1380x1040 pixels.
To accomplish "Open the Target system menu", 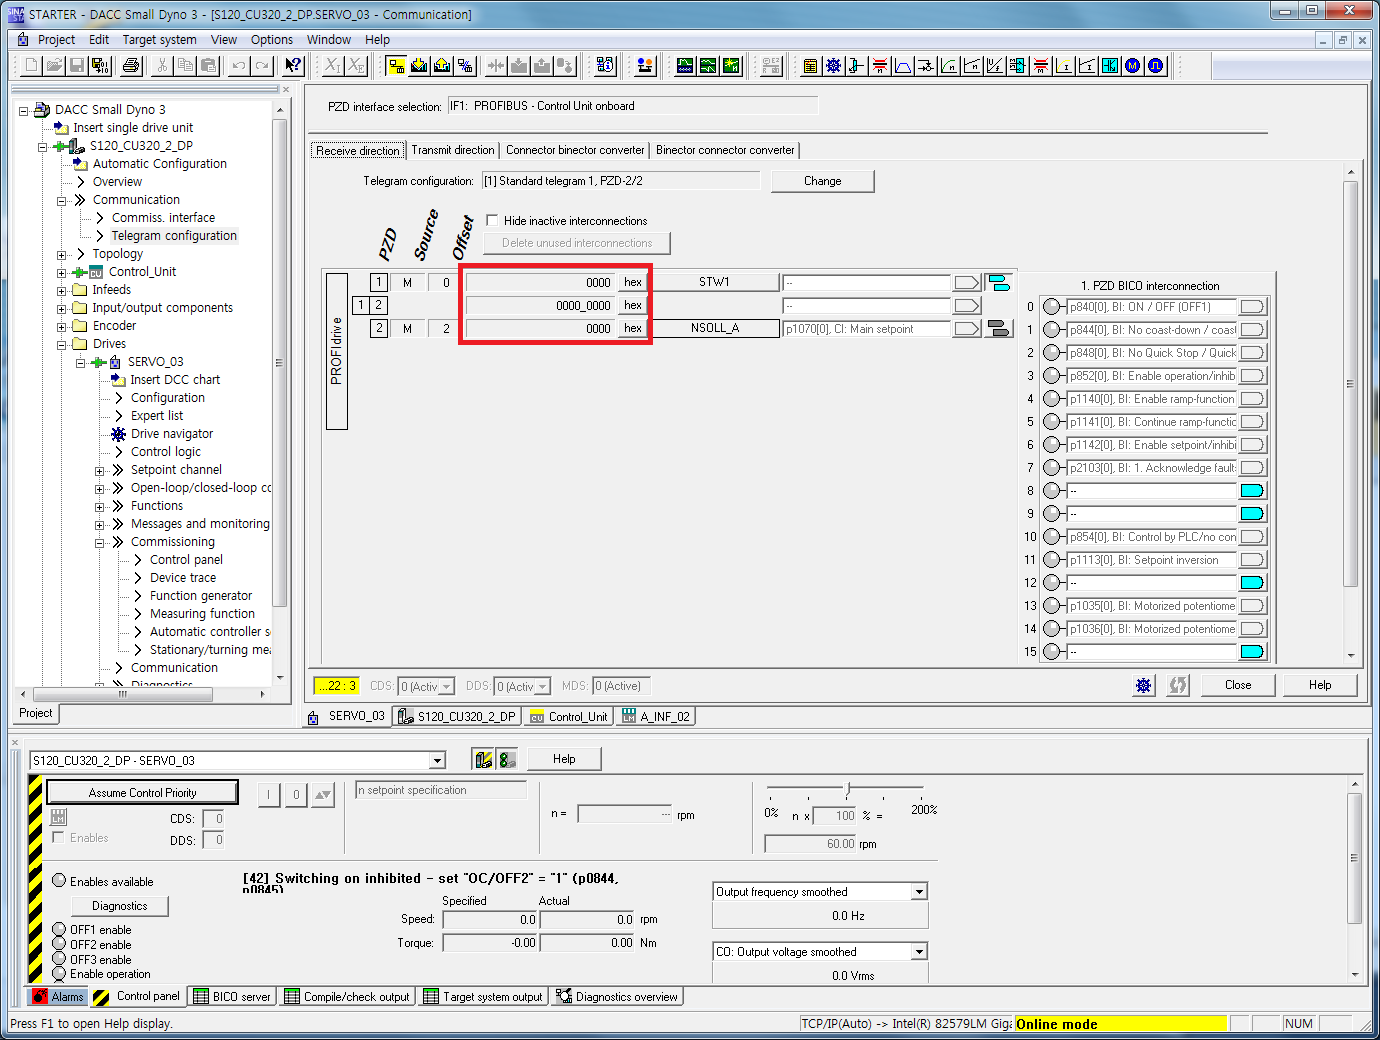I will click(159, 40).
